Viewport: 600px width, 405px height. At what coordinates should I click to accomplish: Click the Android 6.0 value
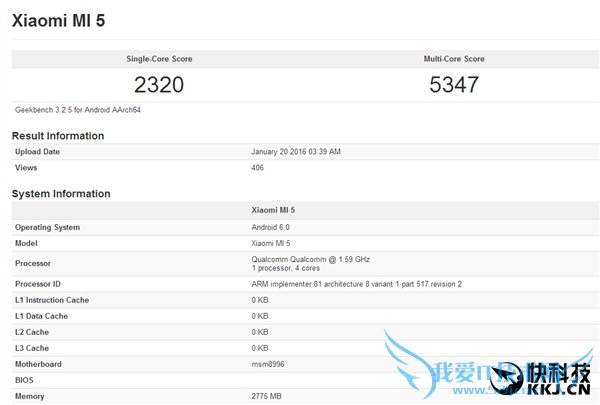[x=270, y=227]
